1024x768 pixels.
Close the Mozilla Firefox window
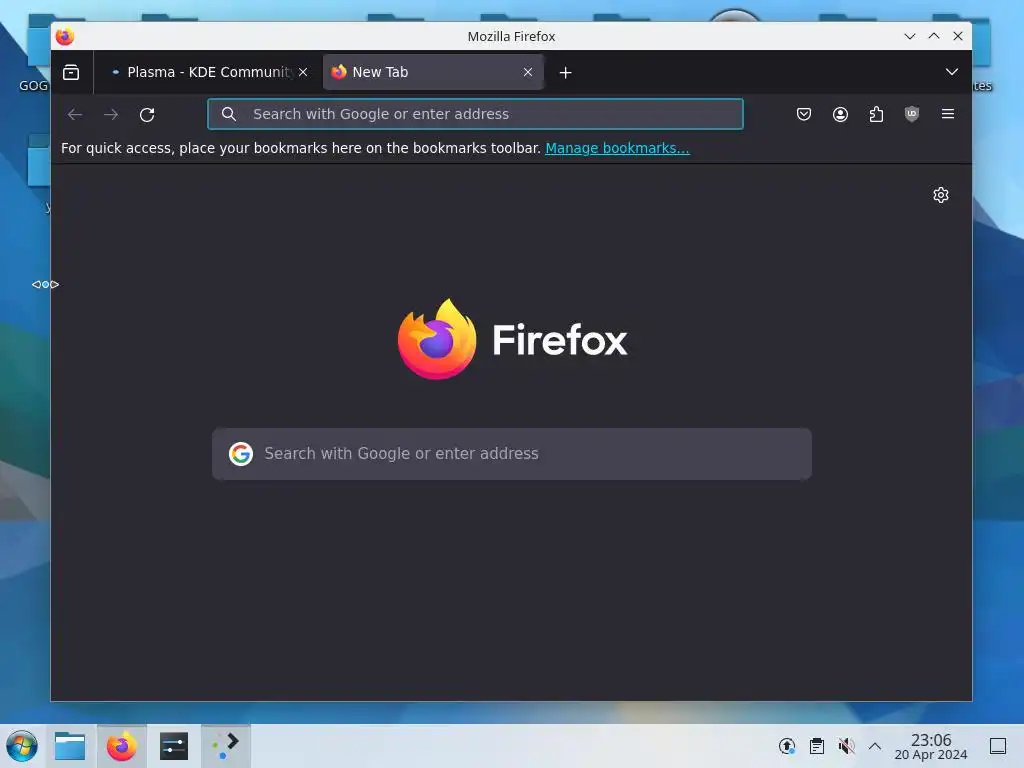(x=958, y=37)
